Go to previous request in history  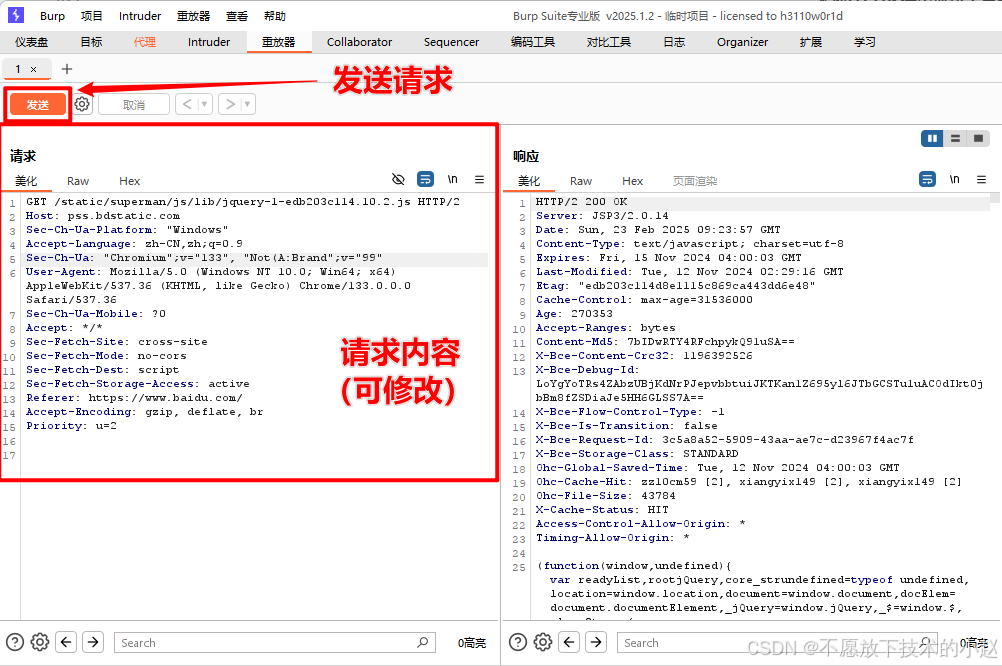coord(187,104)
